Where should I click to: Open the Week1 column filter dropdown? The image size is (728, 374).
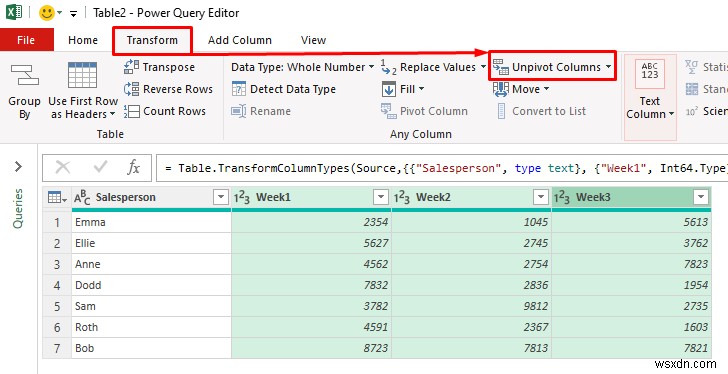380,198
